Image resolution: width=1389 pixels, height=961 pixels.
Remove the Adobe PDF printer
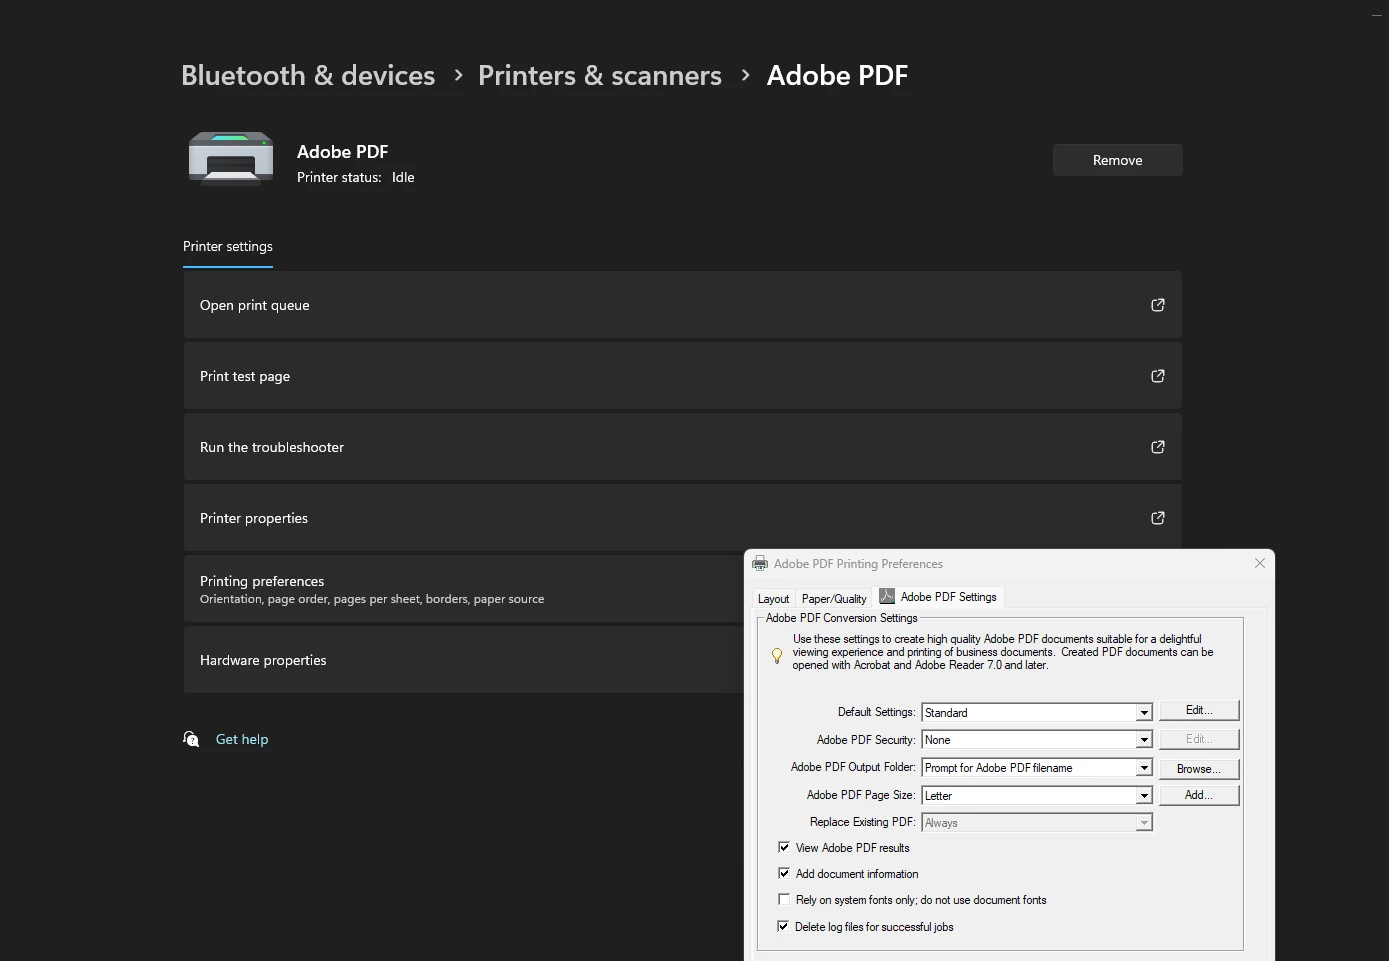[x=1117, y=160]
